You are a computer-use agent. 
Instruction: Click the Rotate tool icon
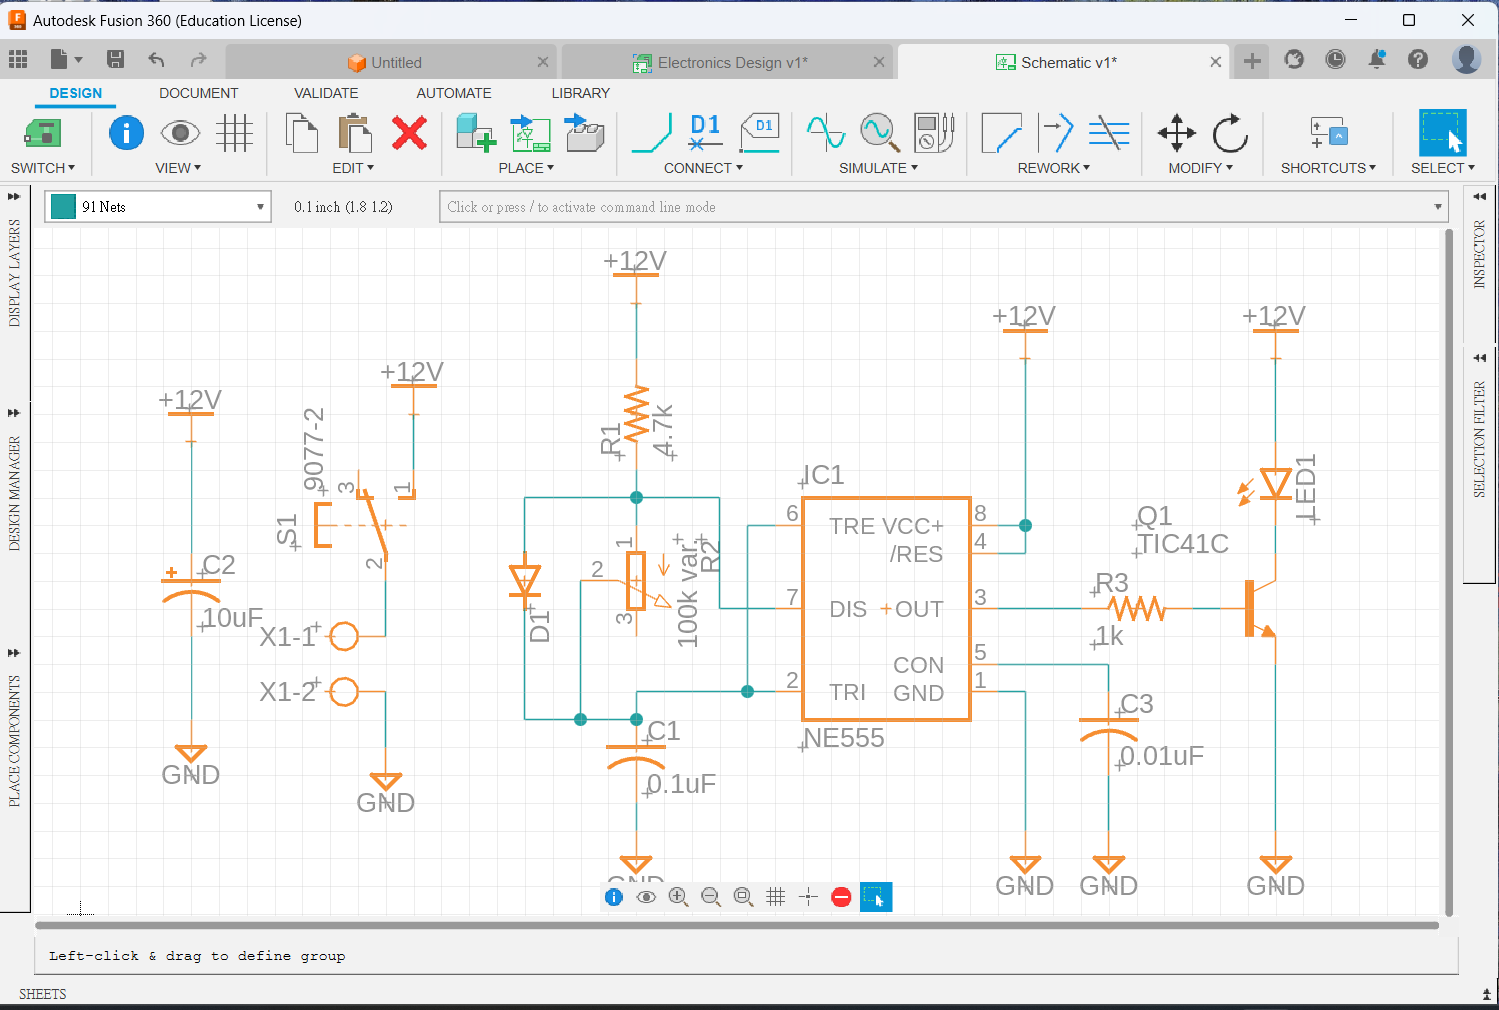(x=1230, y=133)
